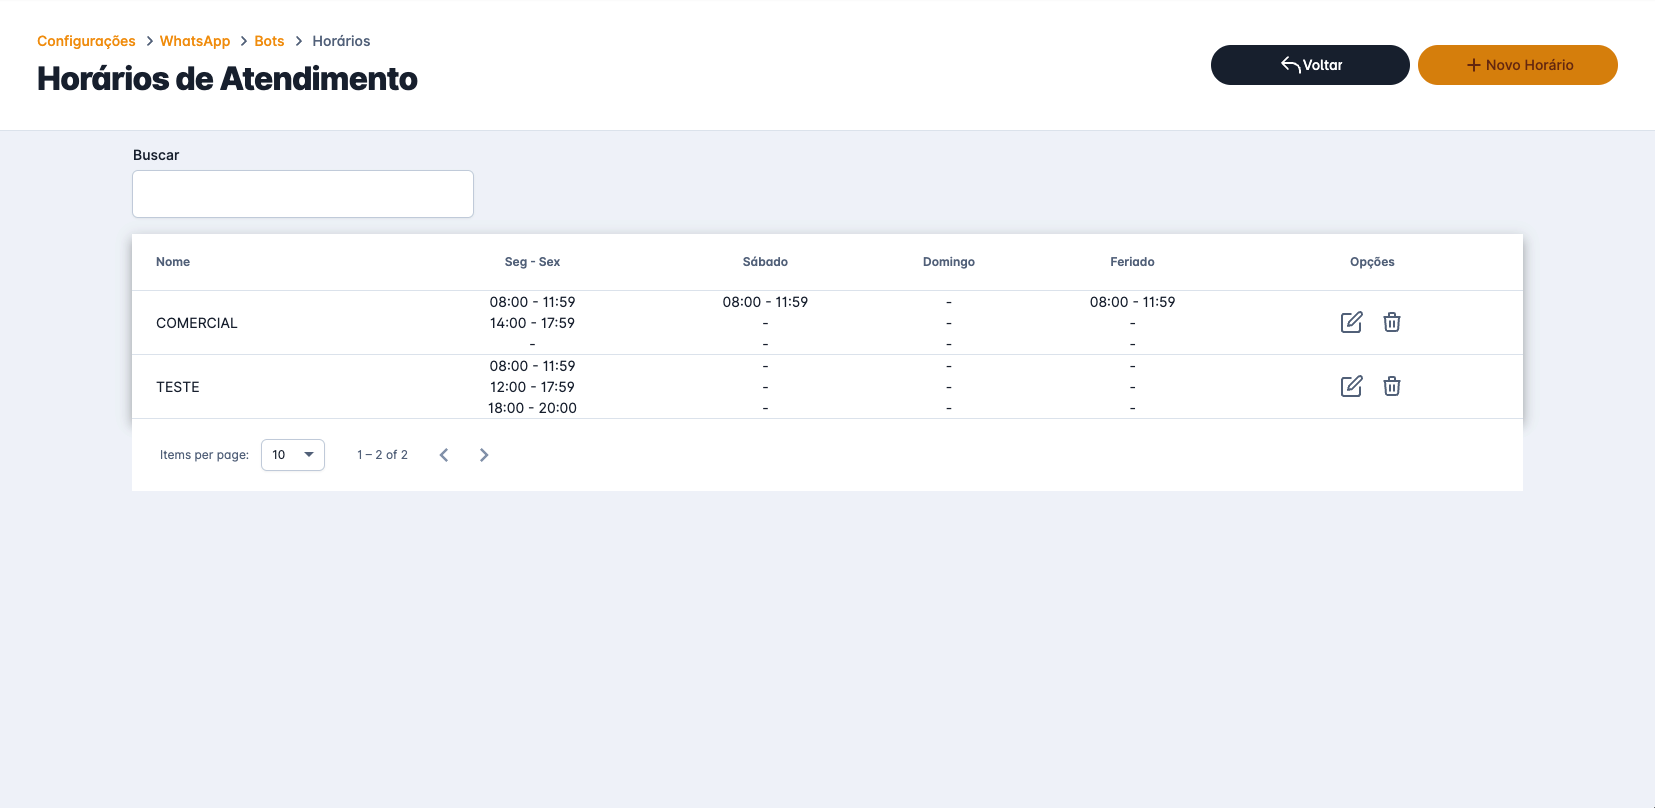Edit the COMERCIAL schedule
This screenshot has height=808, width=1655.
pyautogui.click(x=1351, y=322)
